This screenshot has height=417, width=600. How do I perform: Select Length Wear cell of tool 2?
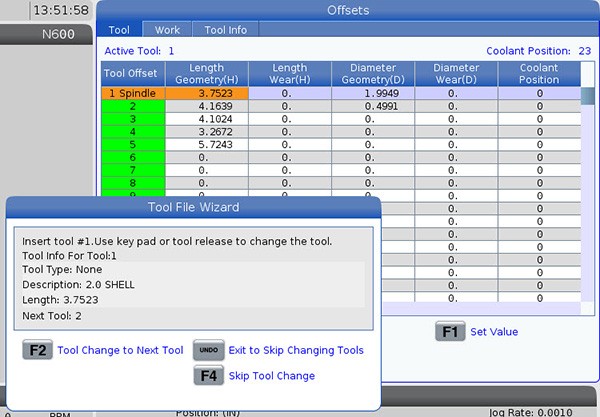[290, 106]
